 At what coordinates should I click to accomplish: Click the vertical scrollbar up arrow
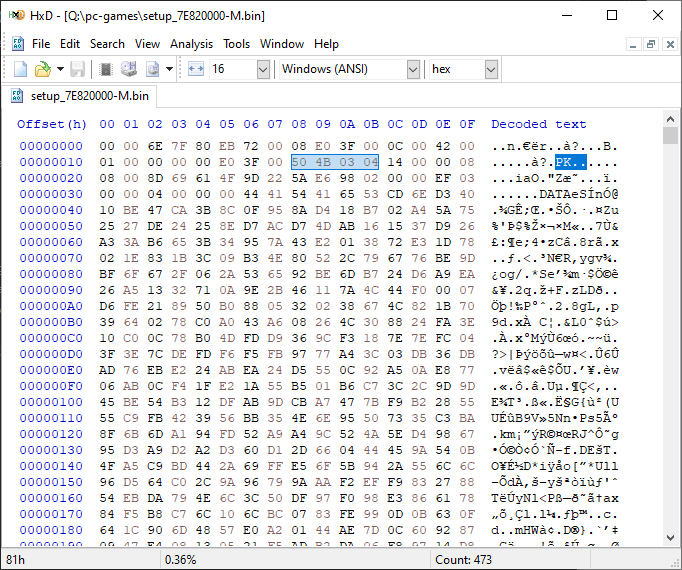pyautogui.click(x=670, y=119)
